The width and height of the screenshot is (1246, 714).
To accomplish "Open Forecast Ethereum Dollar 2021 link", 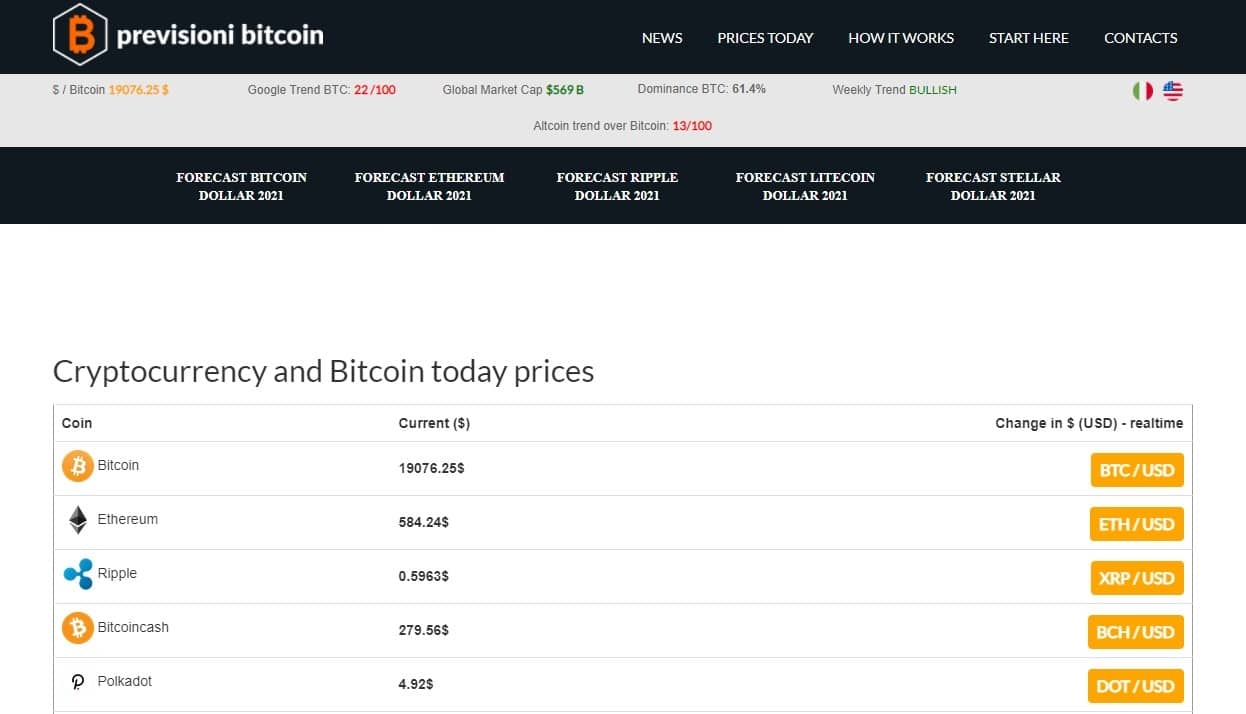I will coord(429,186).
